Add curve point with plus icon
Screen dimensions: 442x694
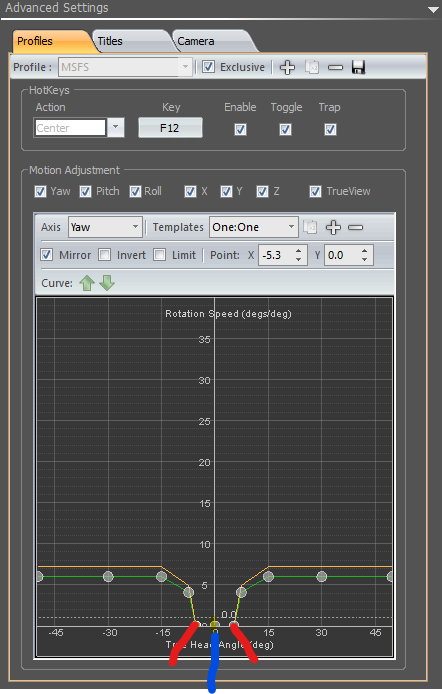point(333,227)
